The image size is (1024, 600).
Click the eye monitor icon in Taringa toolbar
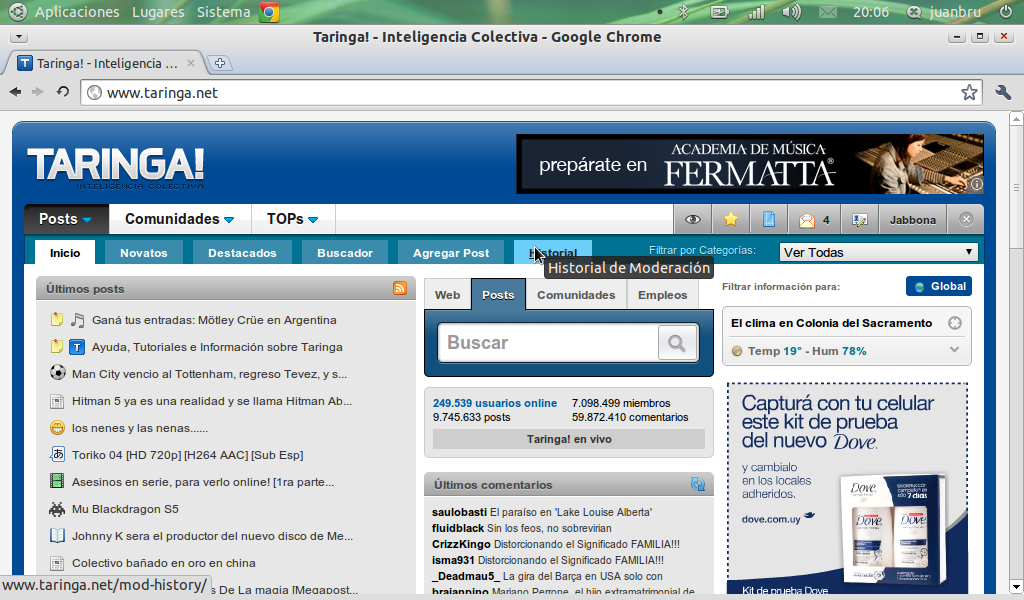coord(692,219)
